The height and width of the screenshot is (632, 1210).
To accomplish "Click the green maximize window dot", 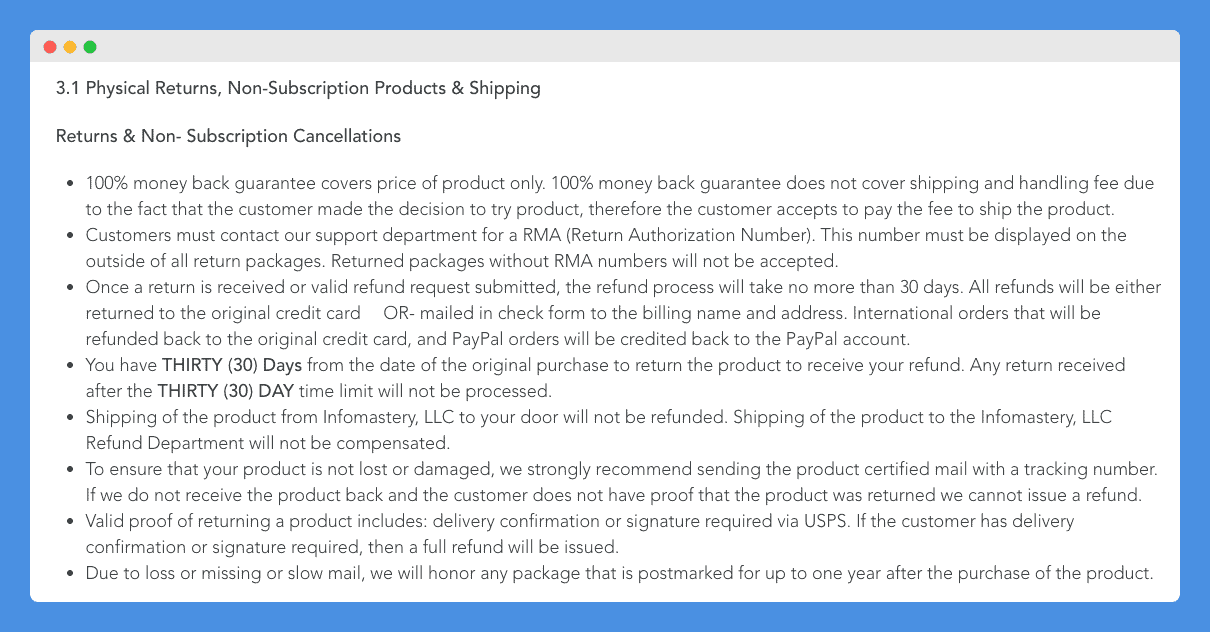I will click(90, 47).
